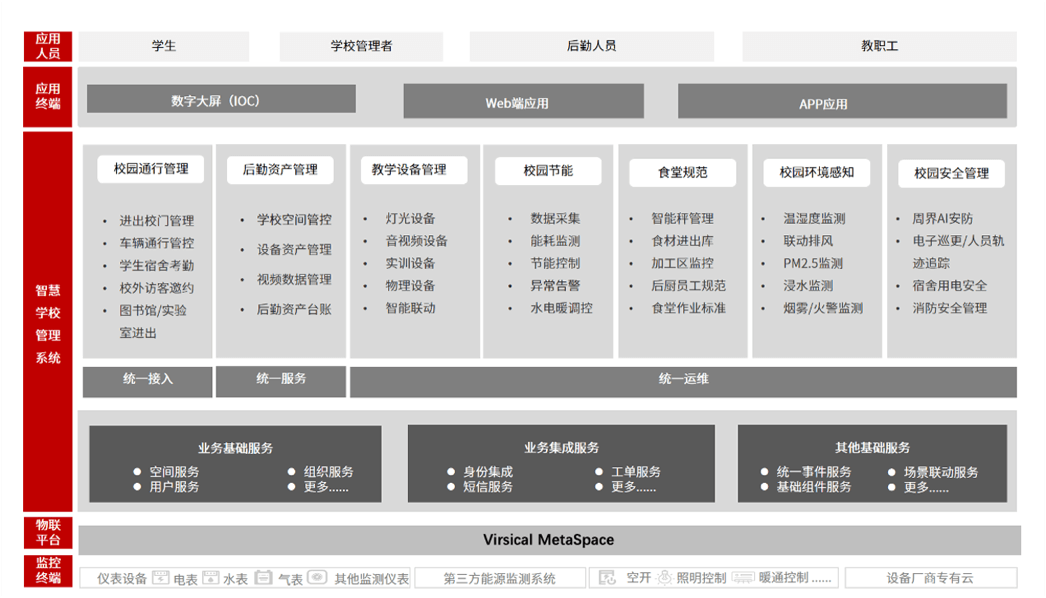Click the 设备资产管理 list item
This screenshot has height=598, width=1046.
pyautogui.click(x=294, y=250)
